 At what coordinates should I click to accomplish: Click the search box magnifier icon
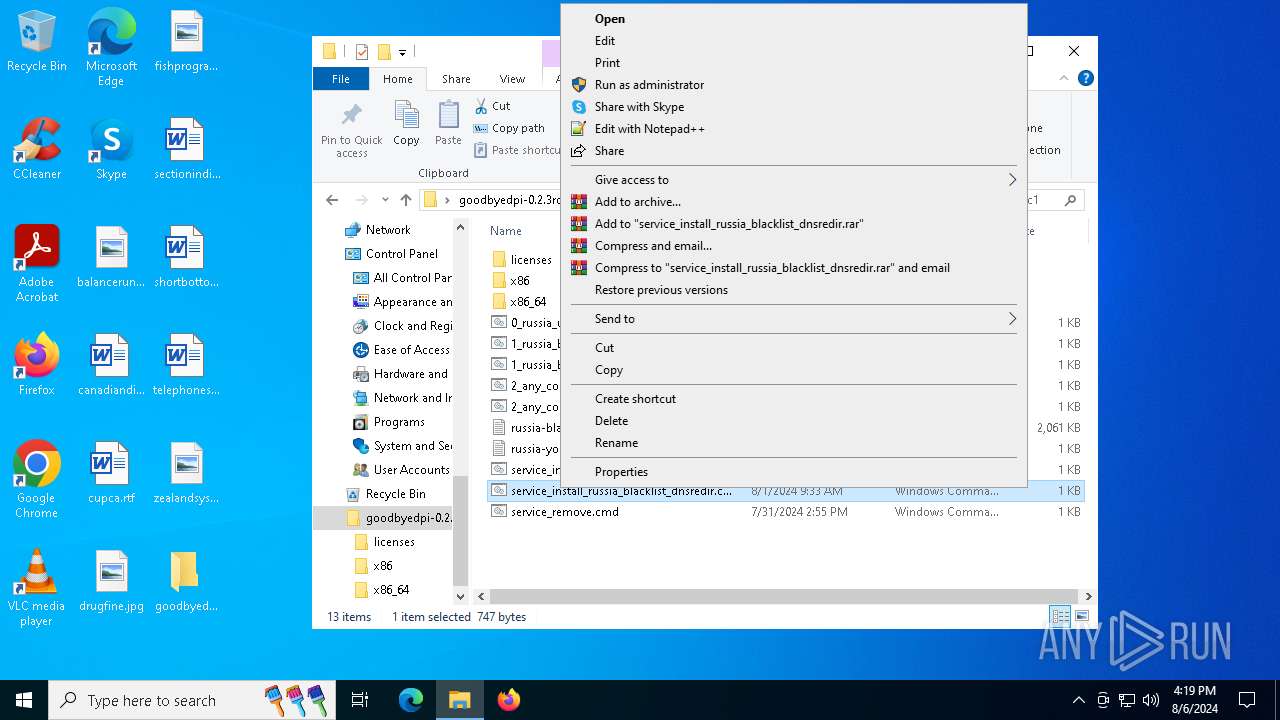point(1070,200)
